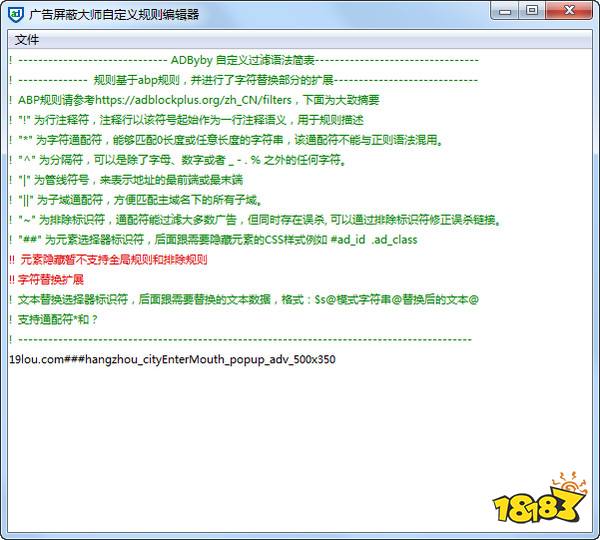Click the line describing "||" 子域通配符
Image resolution: width=600 pixels, height=540 pixels.
[x=140, y=200]
